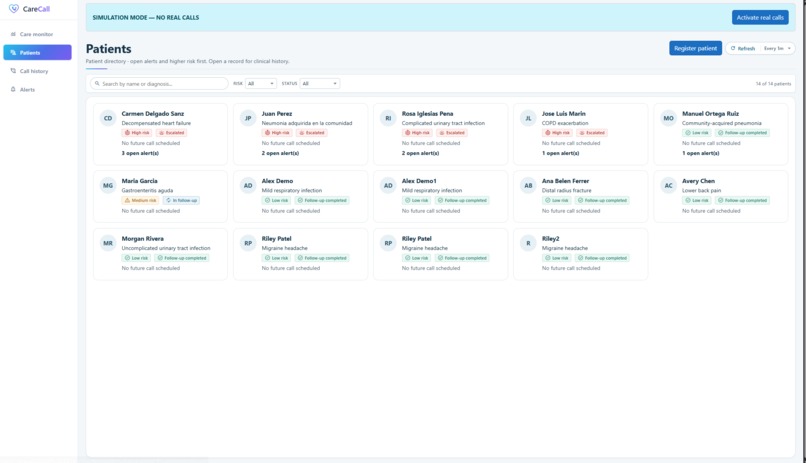Screen dimensions: 806x463
Task: Click the MR avatar circle
Action: tap(108, 243)
